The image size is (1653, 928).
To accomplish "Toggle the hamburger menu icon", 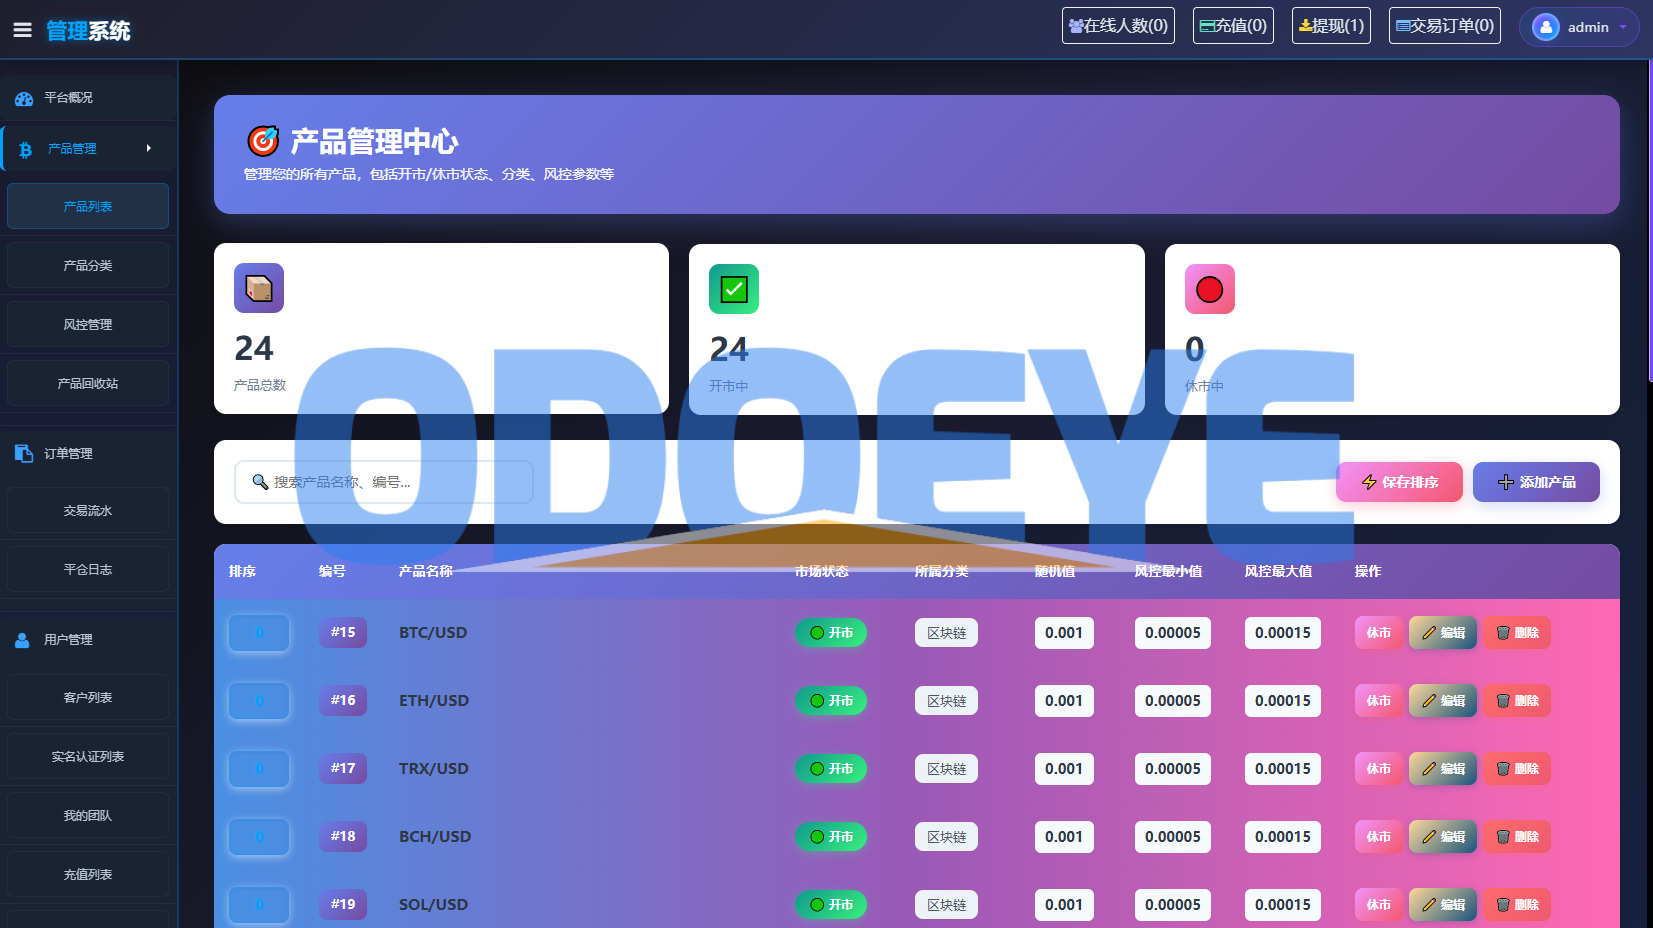I will click(x=22, y=30).
